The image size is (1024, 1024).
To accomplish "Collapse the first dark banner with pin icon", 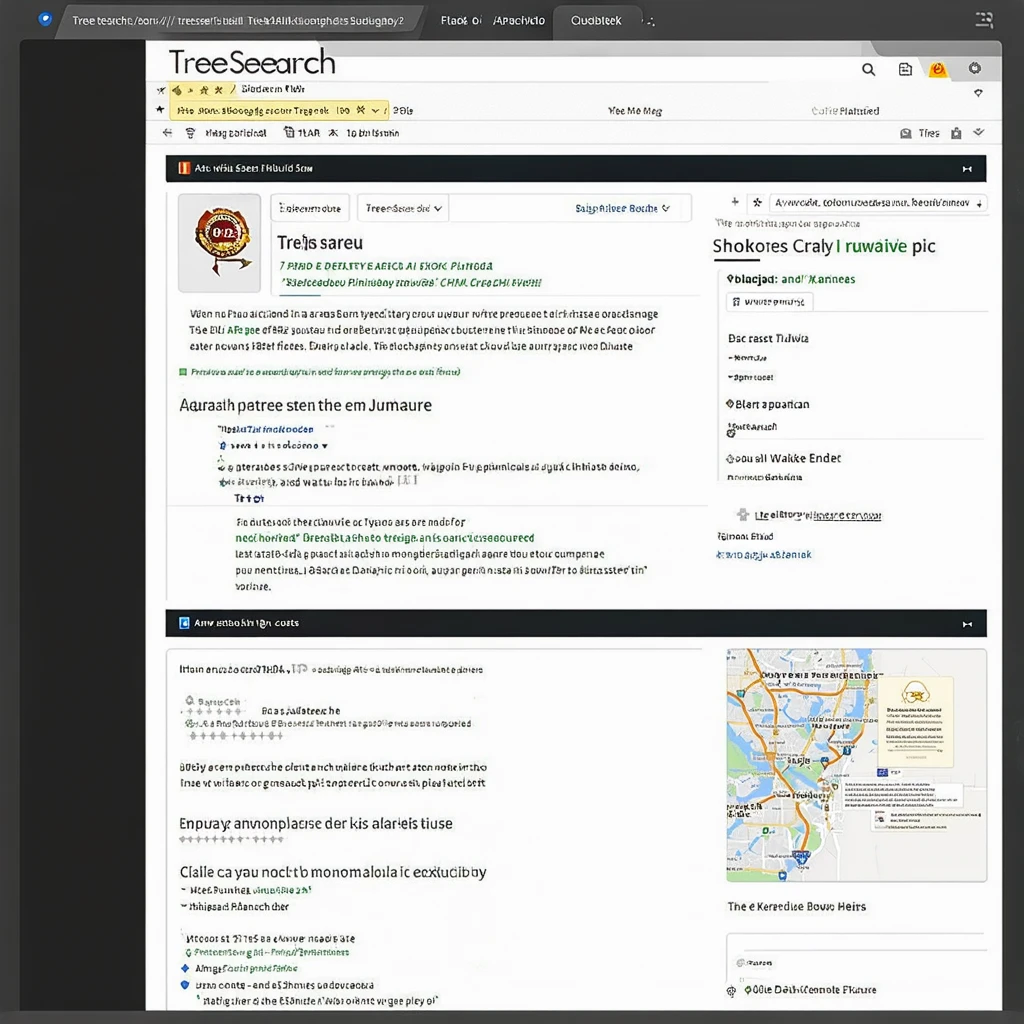I will pos(967,169).
